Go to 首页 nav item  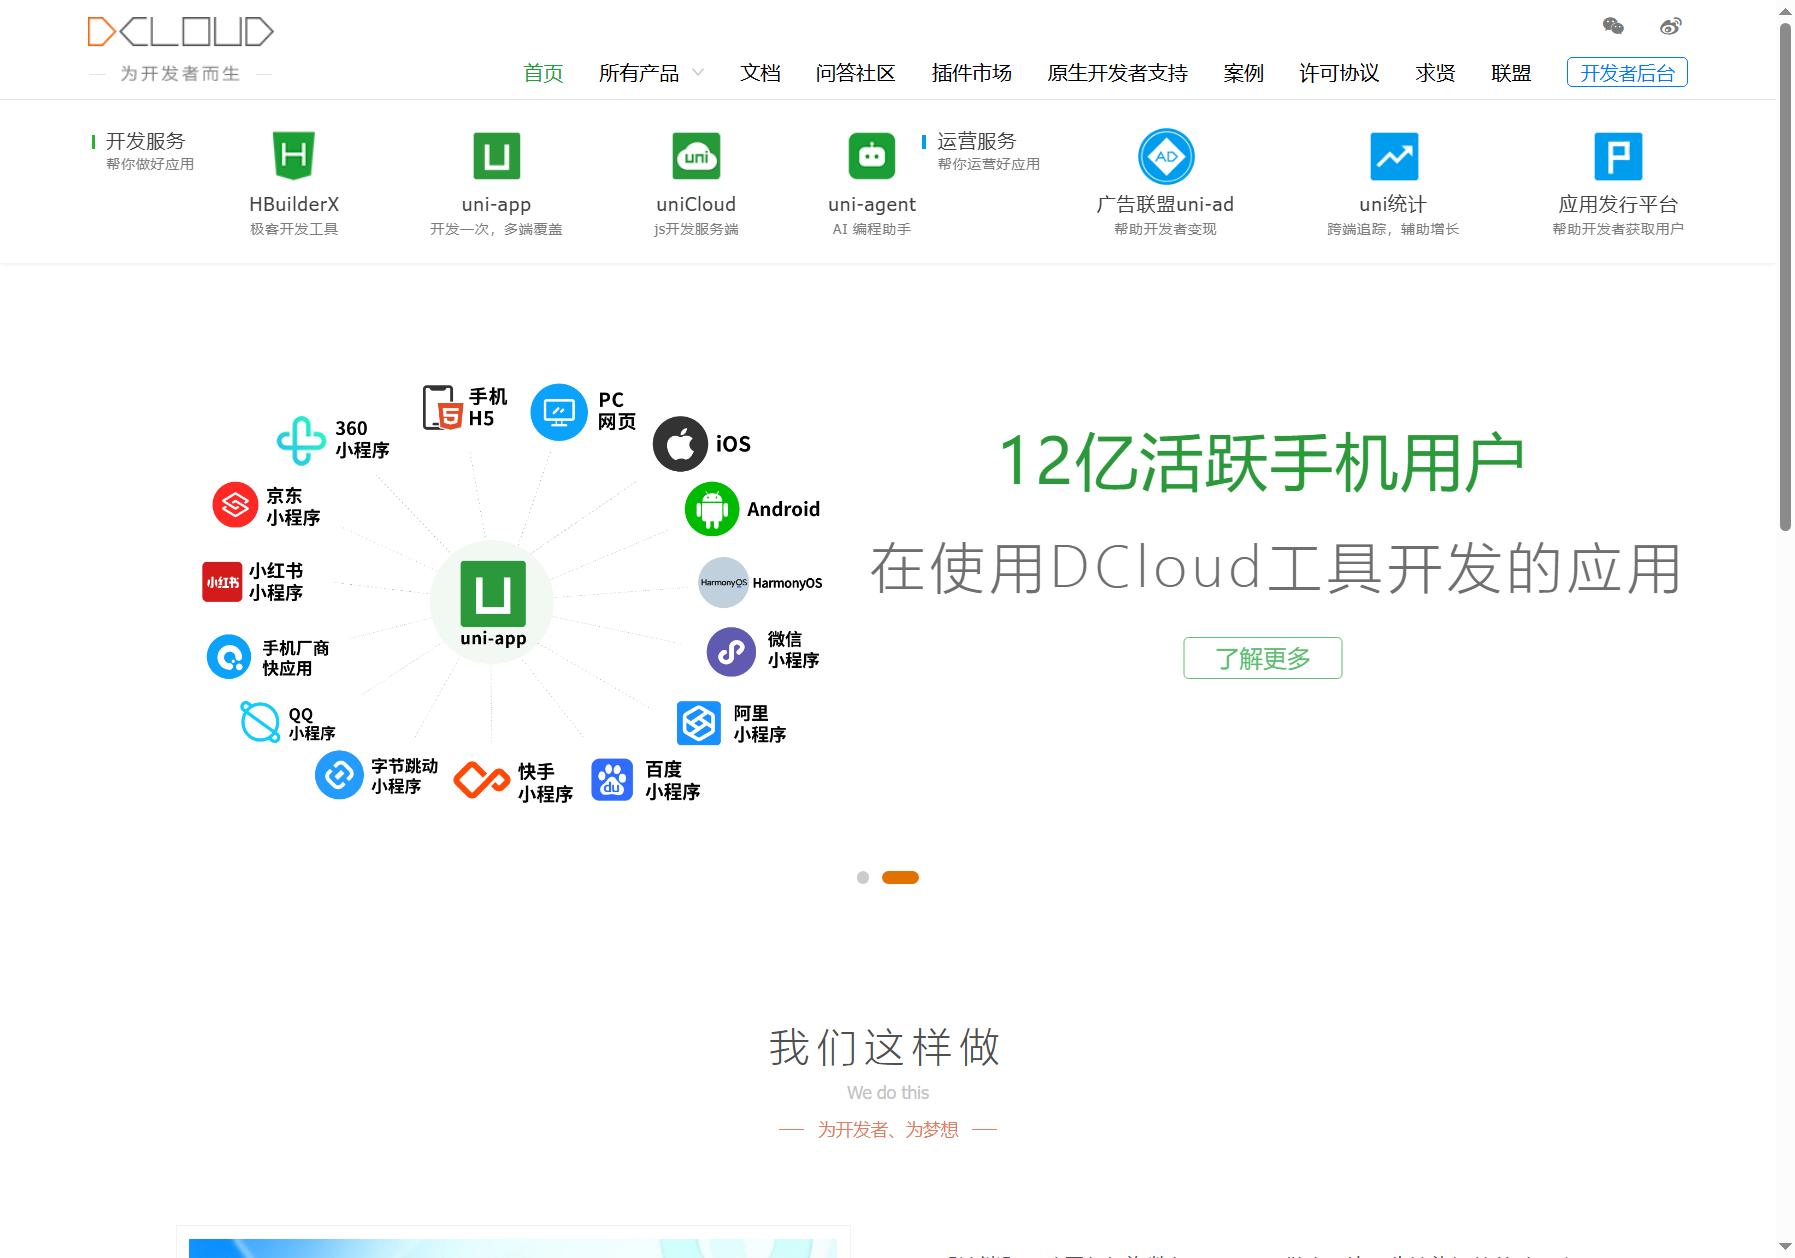[x=543, y=73]
